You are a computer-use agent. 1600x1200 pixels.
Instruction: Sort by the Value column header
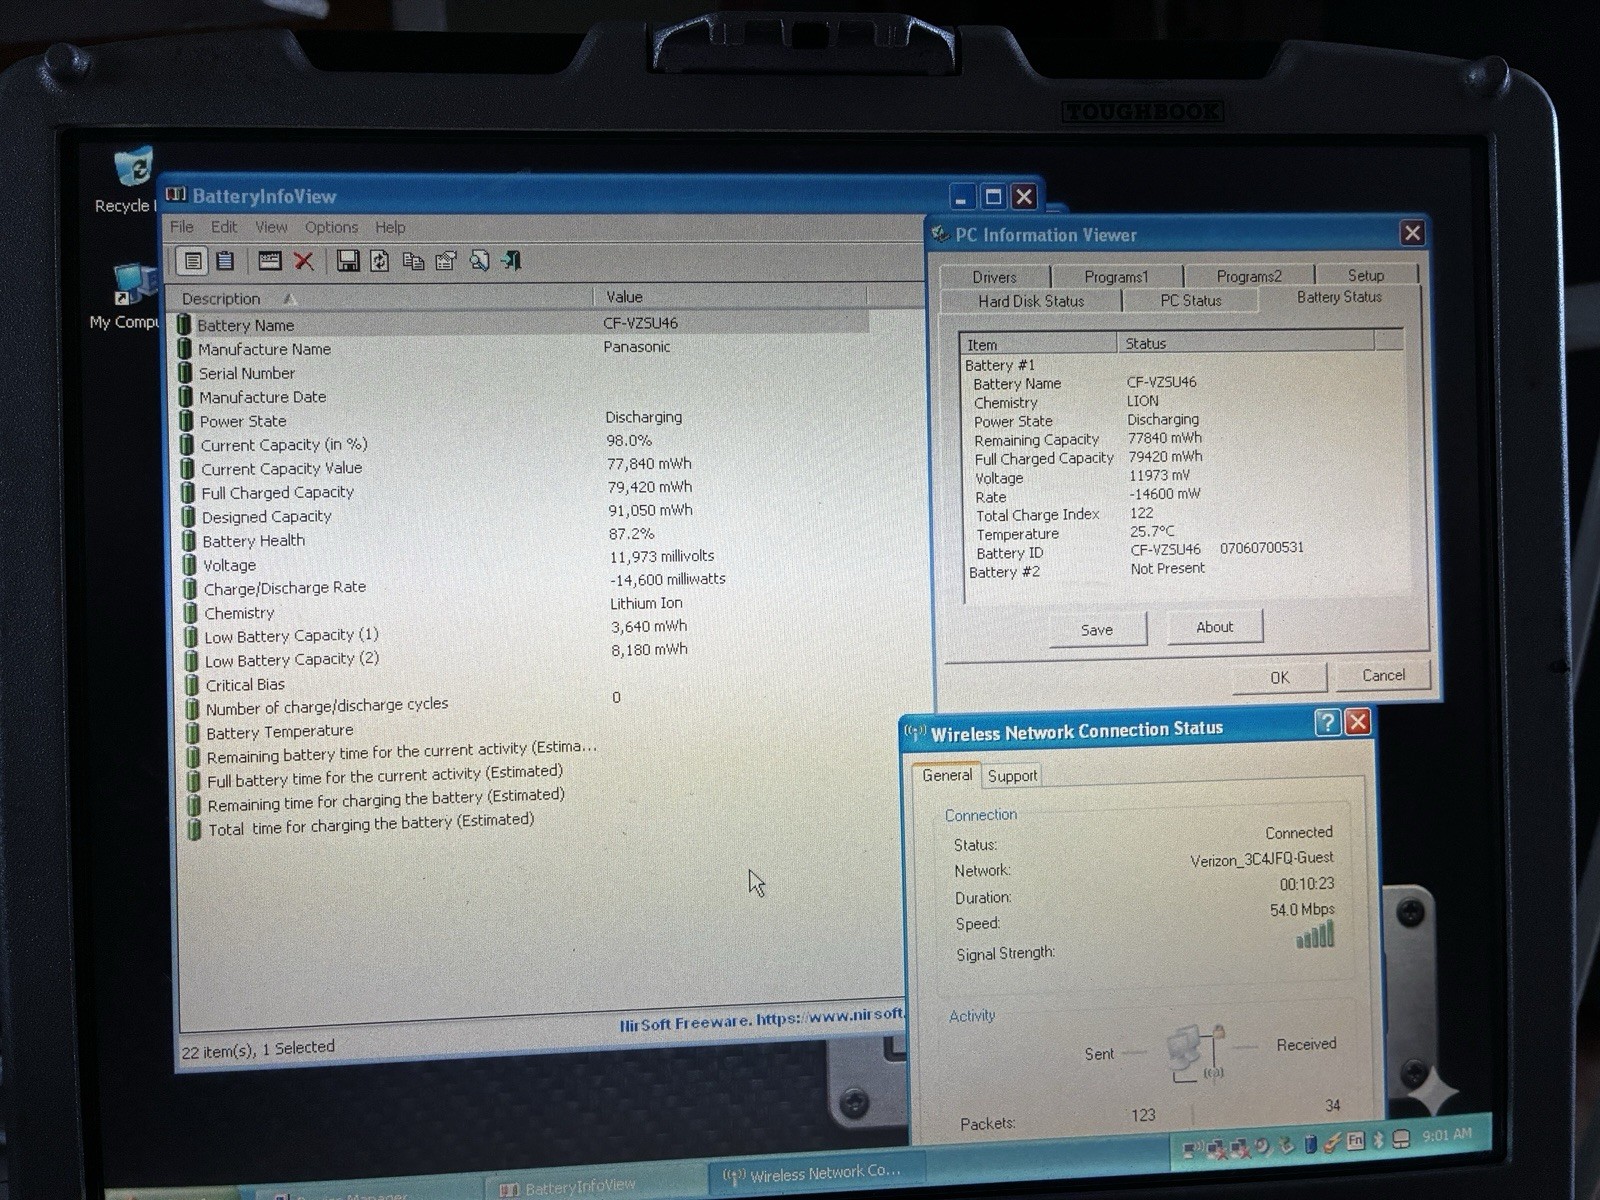click(730, 297)
